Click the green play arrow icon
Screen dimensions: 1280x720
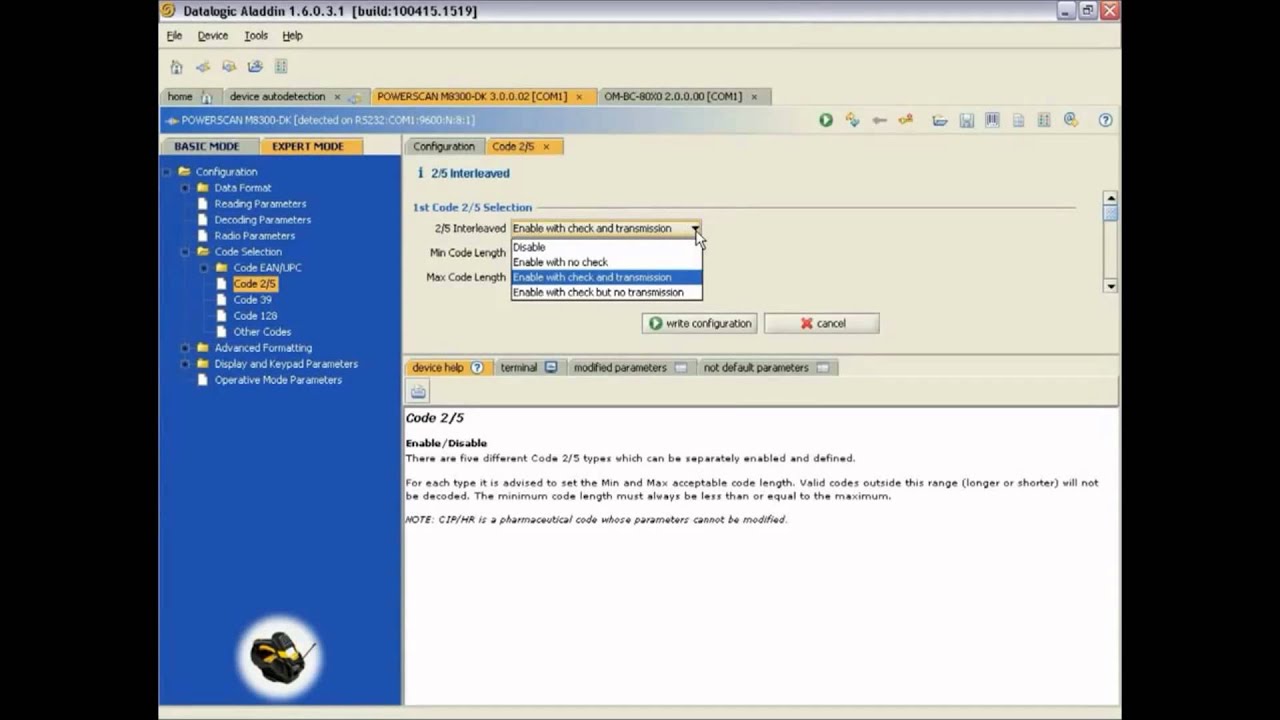click(x=826, y=120)
